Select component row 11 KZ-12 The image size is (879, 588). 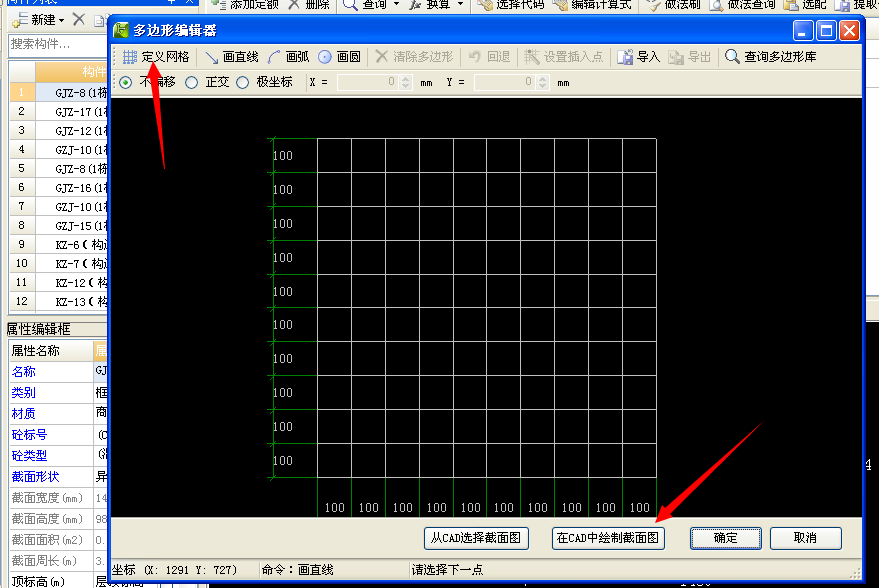tap(58, 283)
